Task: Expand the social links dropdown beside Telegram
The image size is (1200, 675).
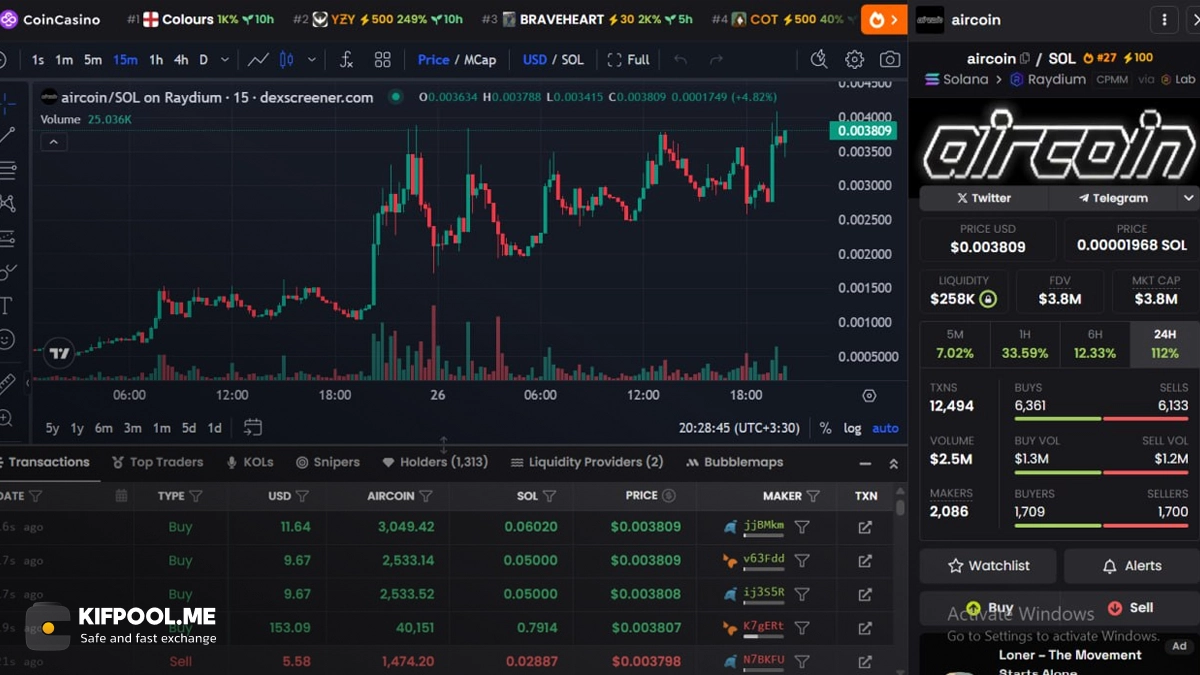Action: pyautogui.click(x=1188, y=198)
